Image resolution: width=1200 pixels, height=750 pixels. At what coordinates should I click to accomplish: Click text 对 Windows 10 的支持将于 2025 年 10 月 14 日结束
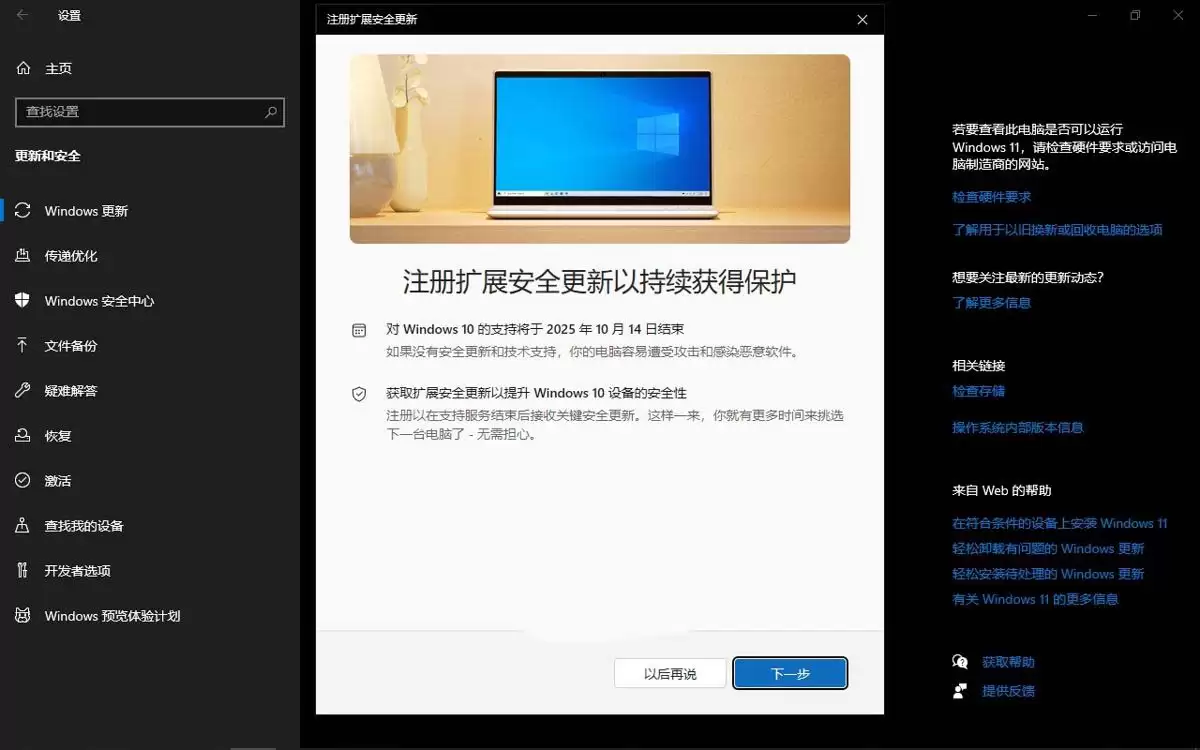[x=535, y=329]
